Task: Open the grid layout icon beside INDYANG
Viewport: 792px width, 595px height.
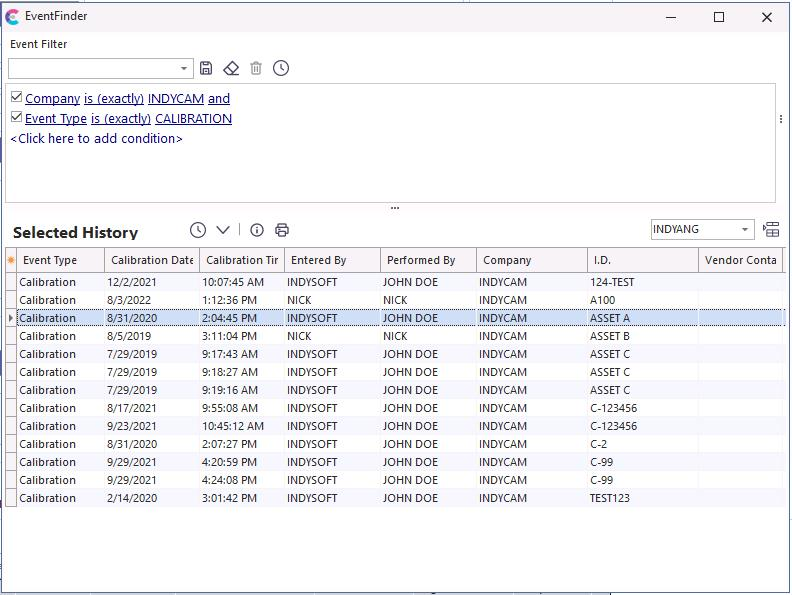Action: coord(771,230)
